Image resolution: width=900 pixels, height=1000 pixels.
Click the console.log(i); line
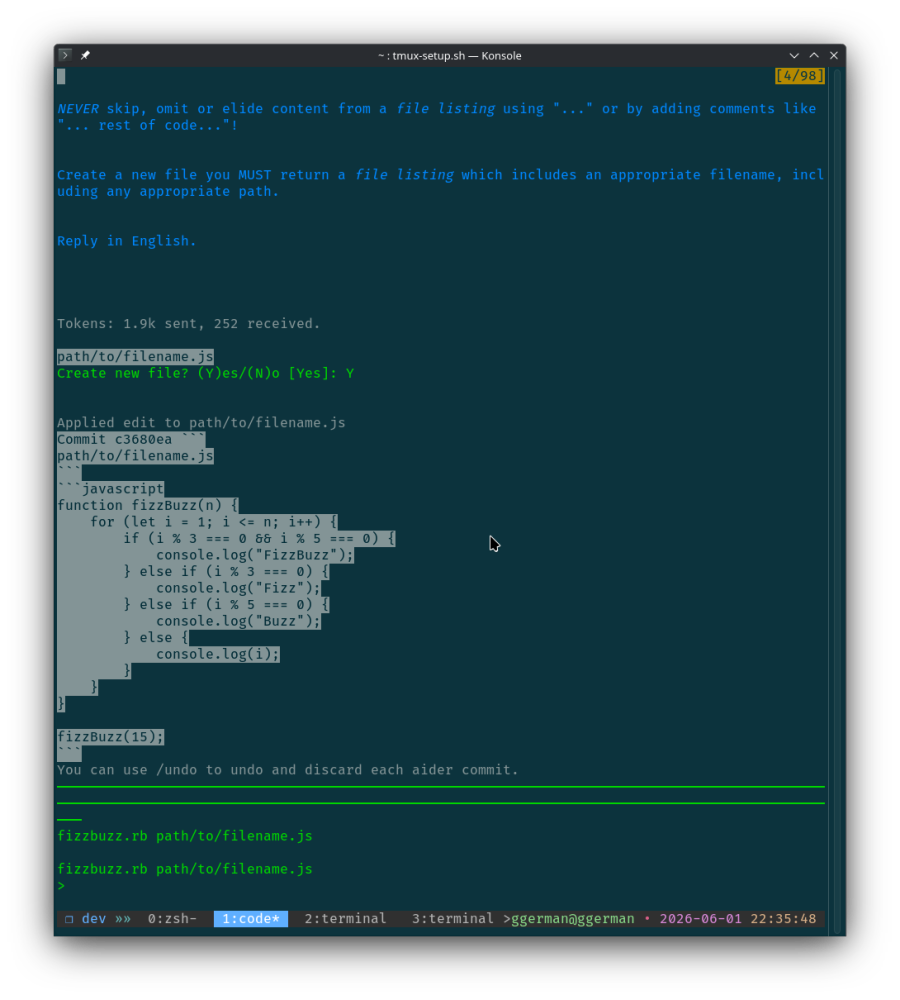pyautogui.click(x=218, y=654)
